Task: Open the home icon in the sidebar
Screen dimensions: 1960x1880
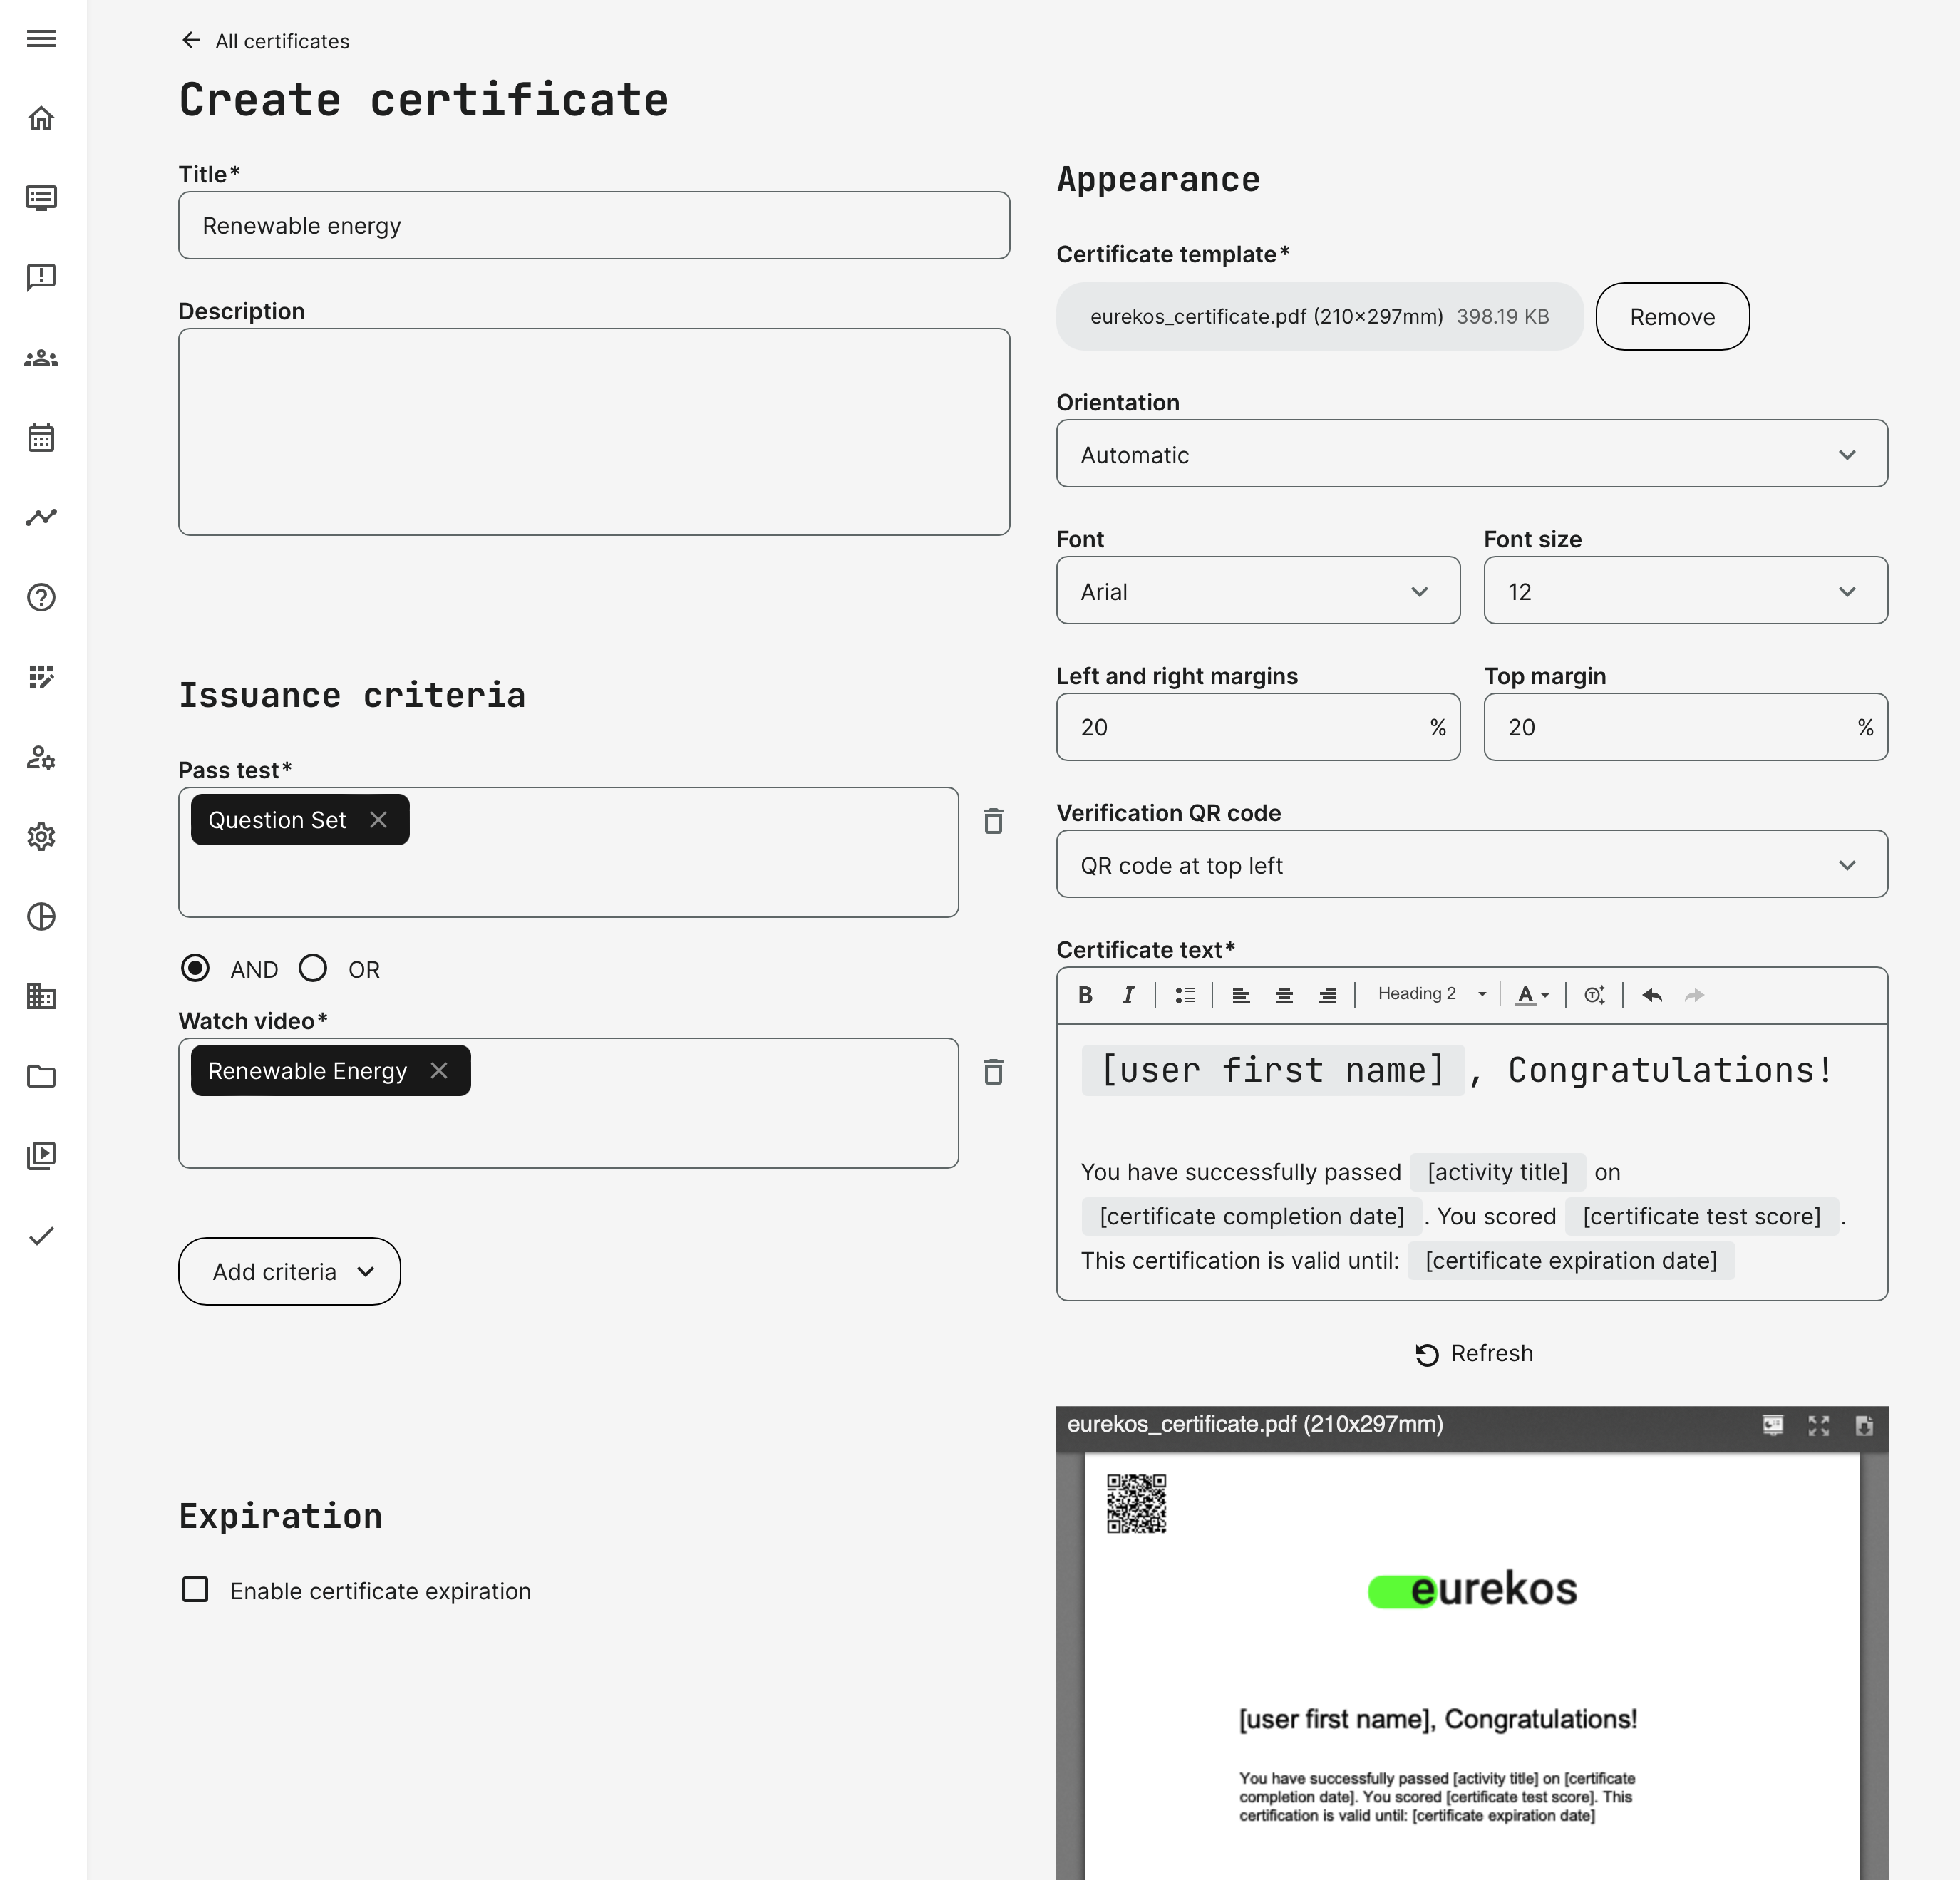Action: [41, 118]
